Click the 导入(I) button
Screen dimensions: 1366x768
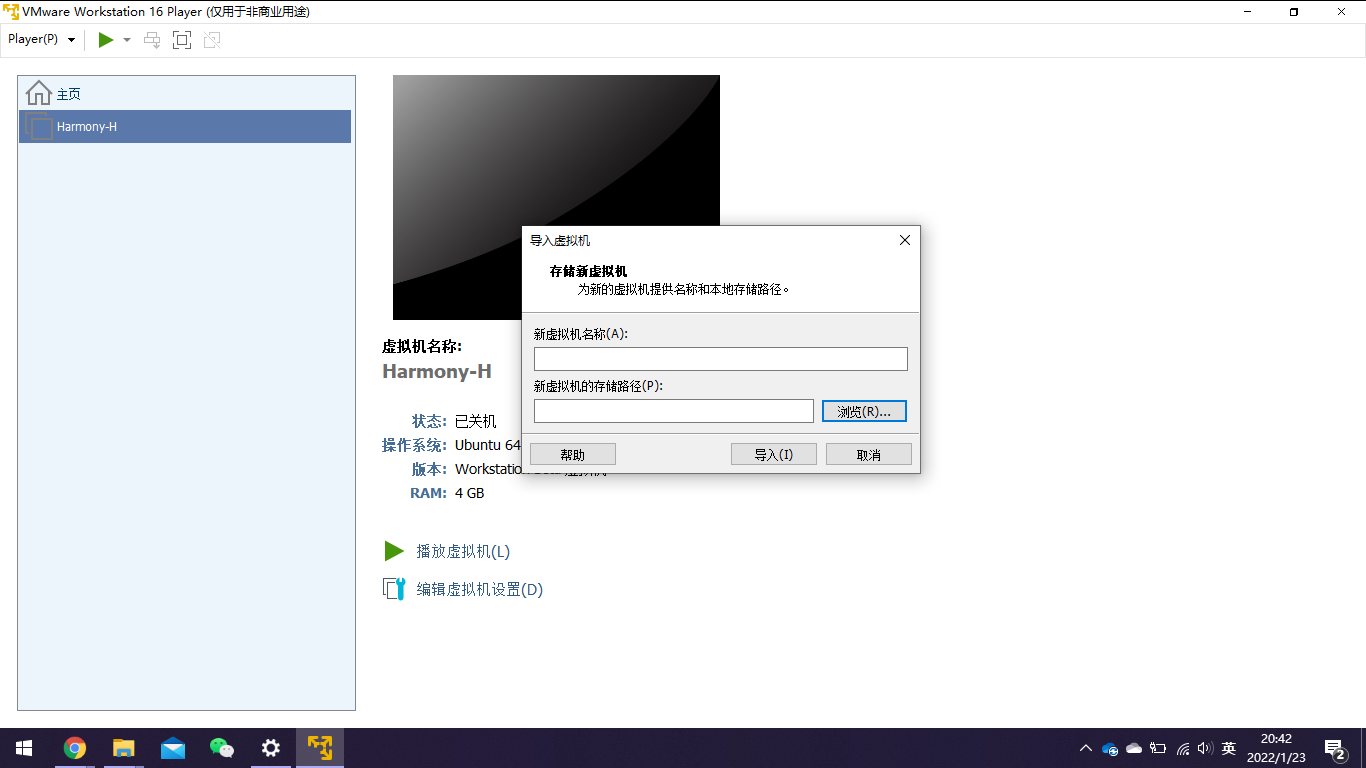pyautogui.click(x=774, y=454)
